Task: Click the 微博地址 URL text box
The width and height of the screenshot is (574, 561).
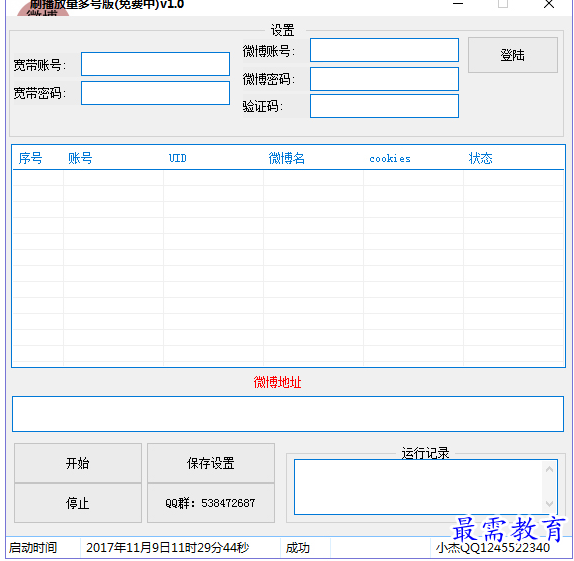Action: (288, 414)
